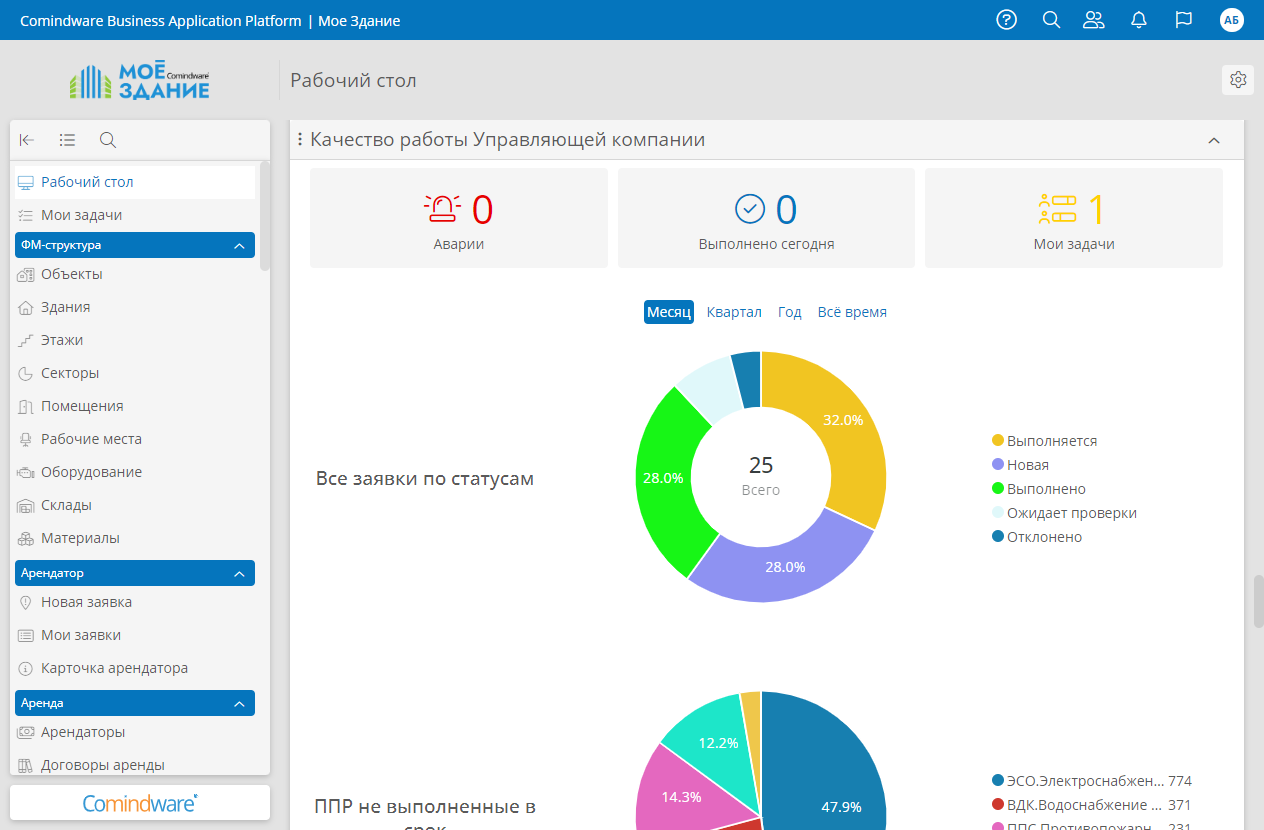This screenshot has width=1264, height=830.
Task: Toggle ЭСО.Электроснабжение legend swatch
Action: tap(997, 781)
